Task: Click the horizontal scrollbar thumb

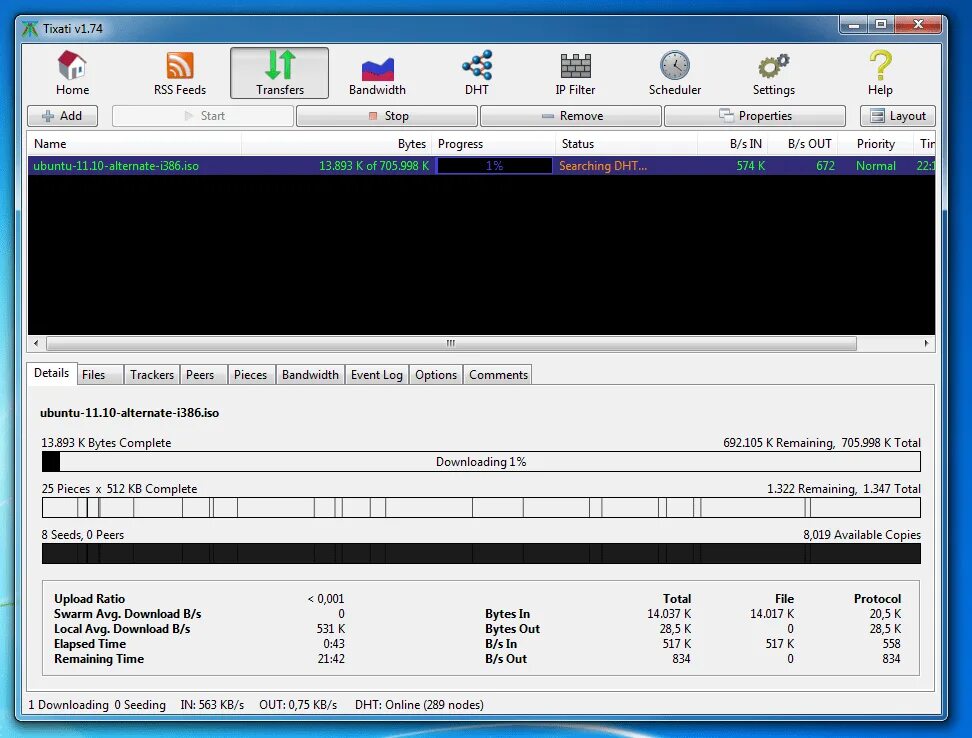Action: 451,343
